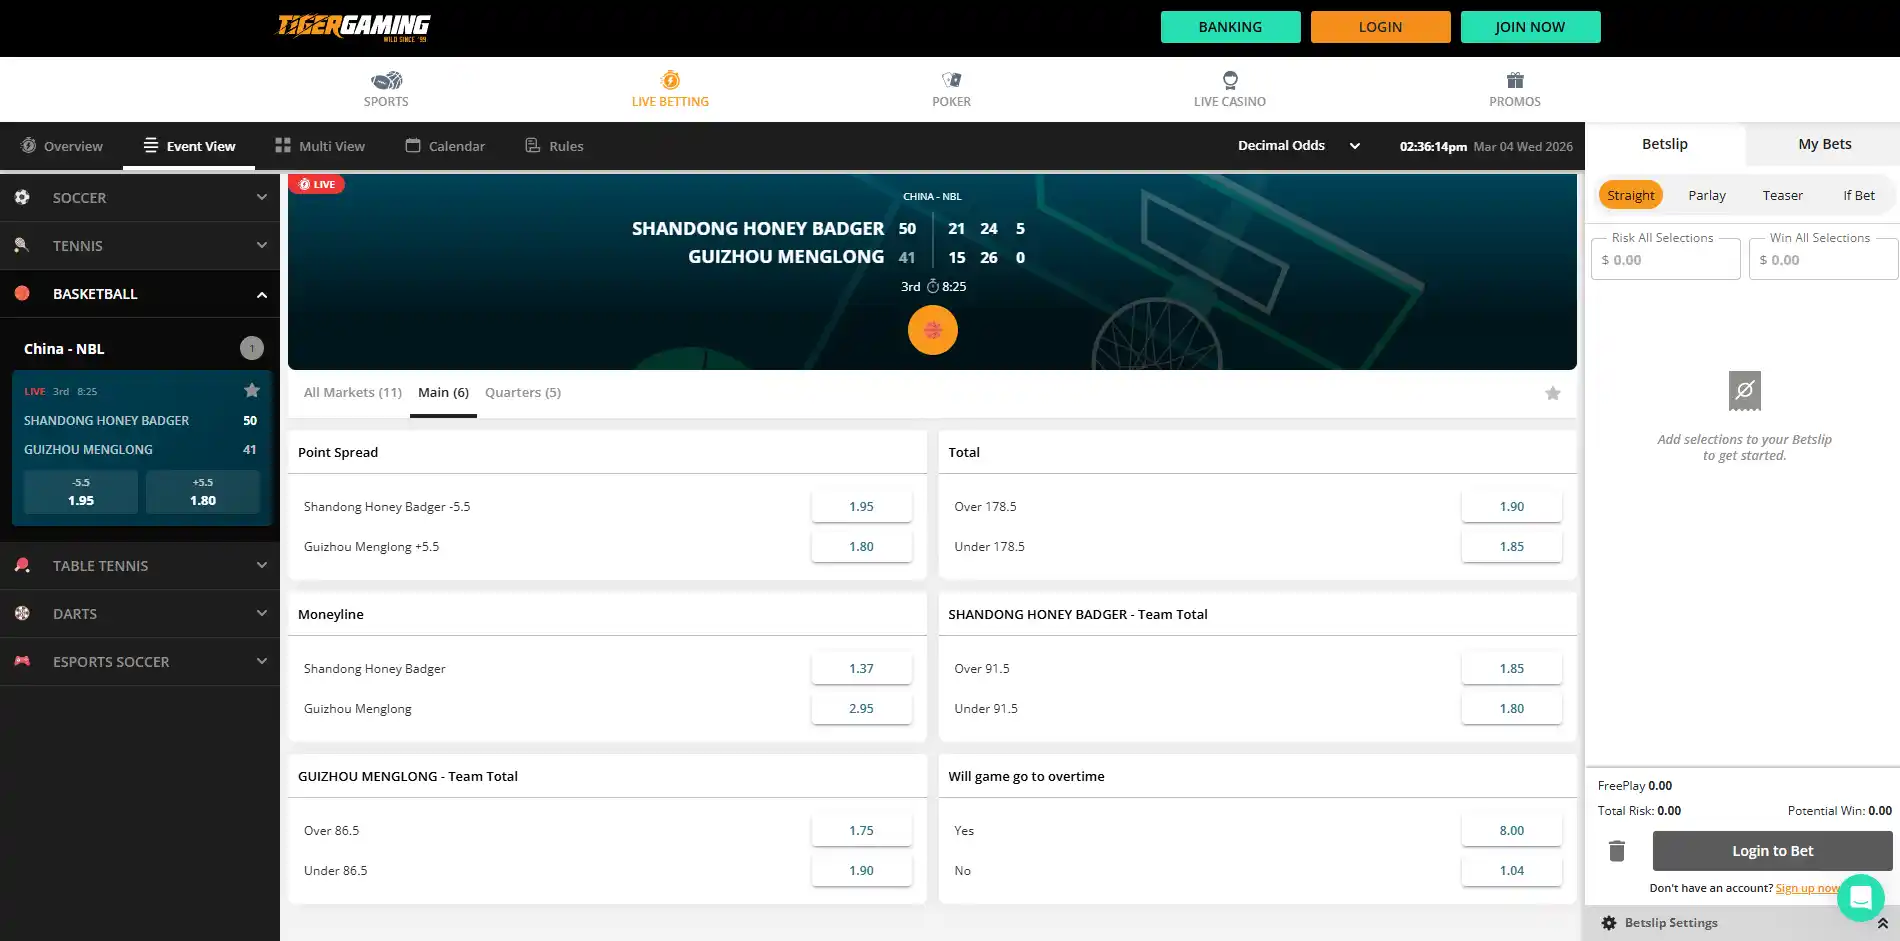Image resolution: width=1900 pixels, height=941 pixels.
Task: Open the live chat bubble
Action: [1861, 898]
